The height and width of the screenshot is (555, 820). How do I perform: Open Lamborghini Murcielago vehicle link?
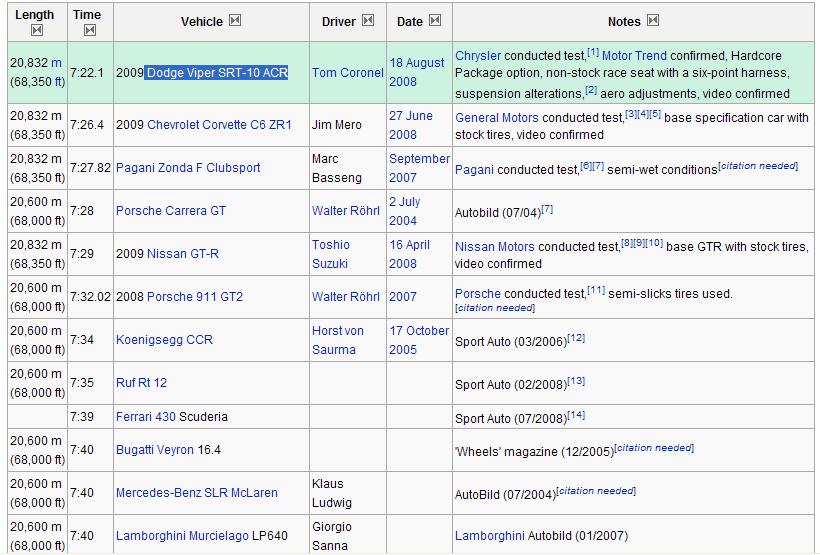183,536
